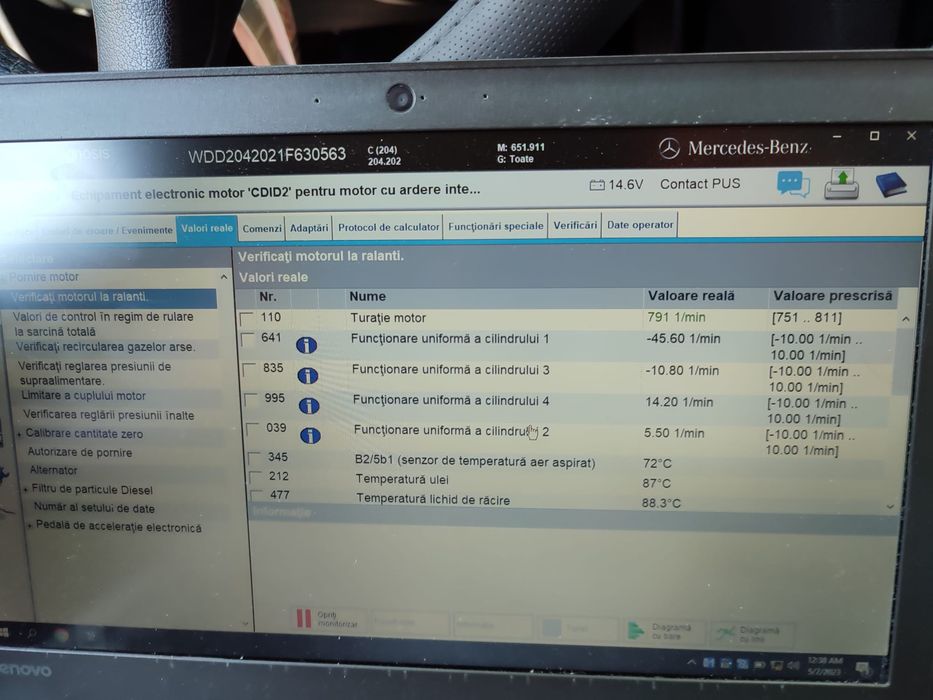Select Număr al setului de date
This screenshot has width=933, height=700.
(x=94, y=508)
